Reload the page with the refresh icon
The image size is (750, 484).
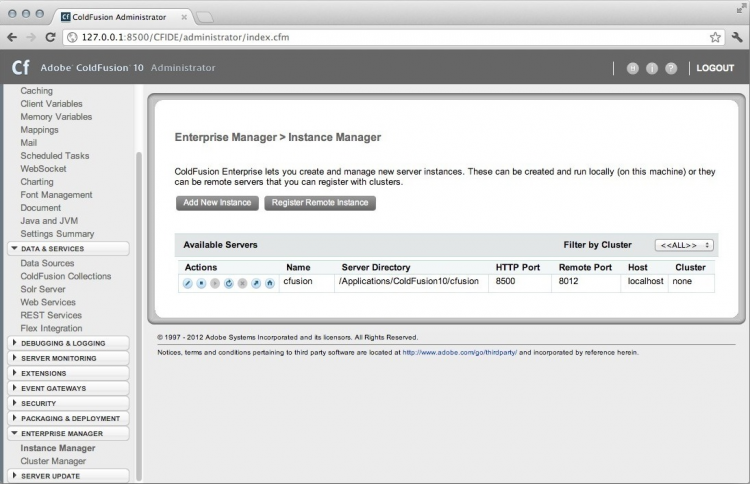(50, 37)
